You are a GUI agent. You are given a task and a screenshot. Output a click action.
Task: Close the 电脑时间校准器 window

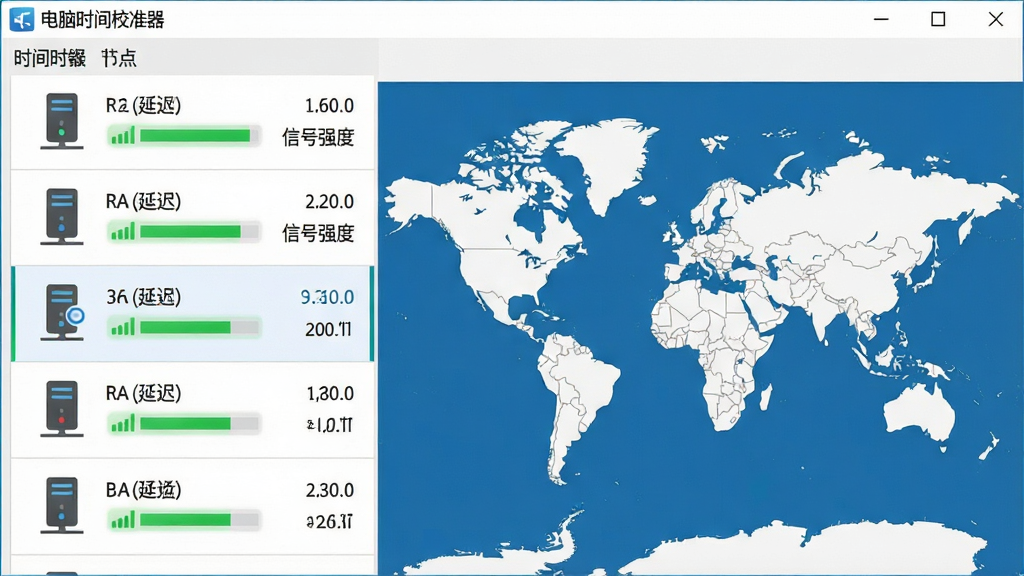[995, 20]
